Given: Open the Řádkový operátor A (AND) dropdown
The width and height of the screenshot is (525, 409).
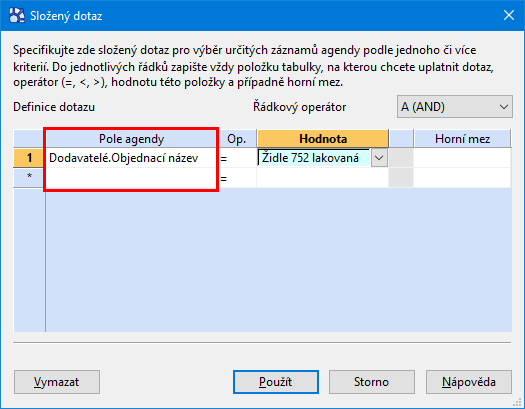Looking at the screenshot, I should click(455, 107).
